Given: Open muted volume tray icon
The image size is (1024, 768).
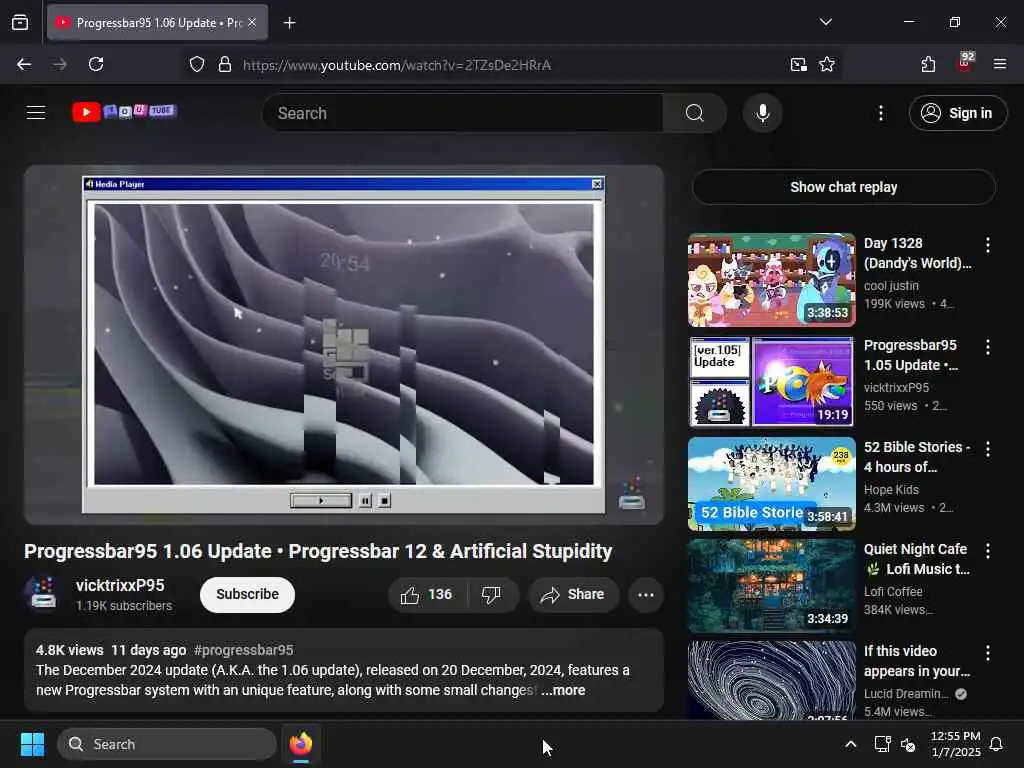Looking at the screenshot, I should point(908,744).
